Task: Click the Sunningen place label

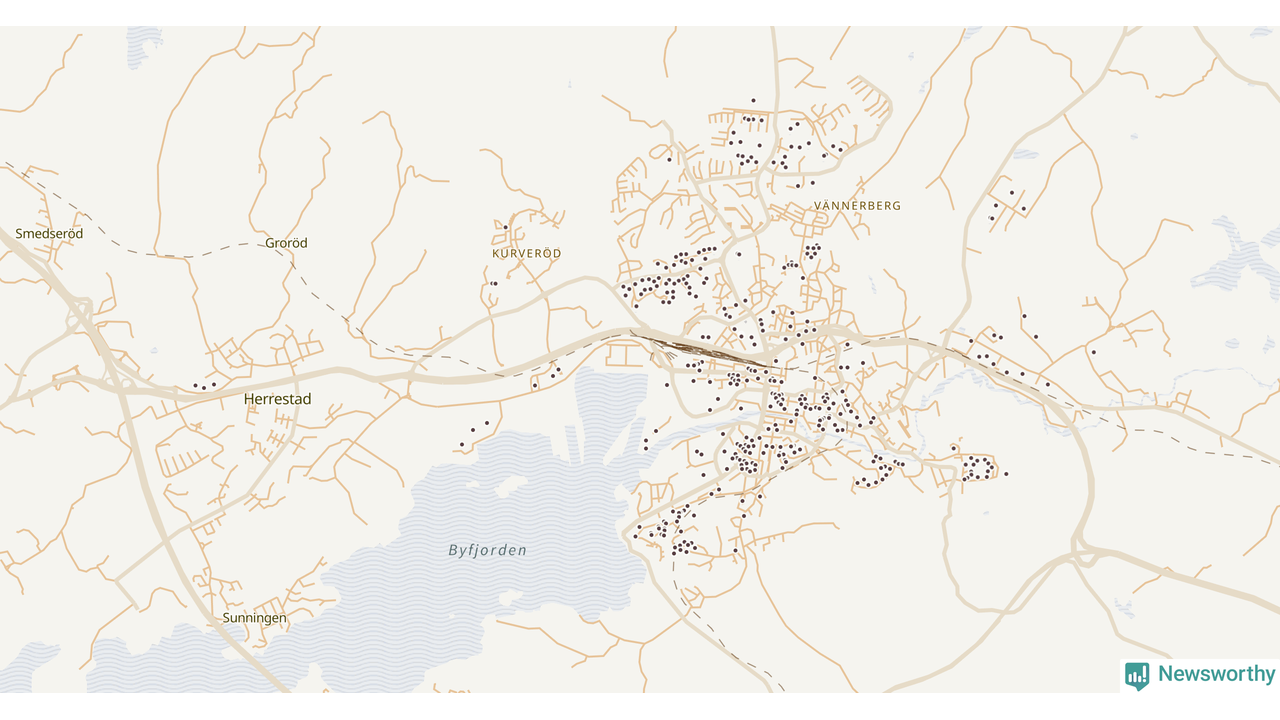Action: pos(254,618)
